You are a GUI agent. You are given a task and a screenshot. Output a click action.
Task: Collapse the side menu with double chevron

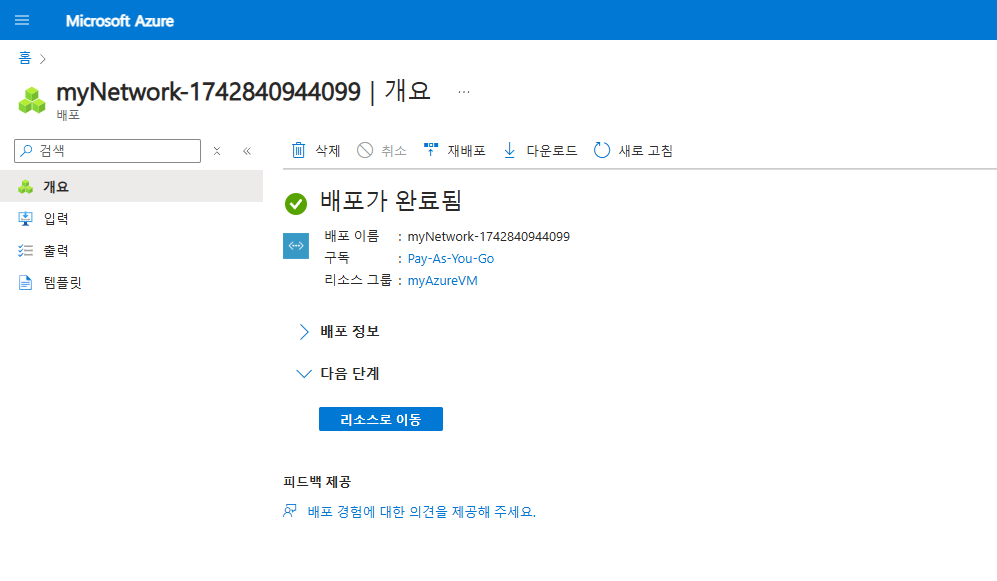[247, 151]
